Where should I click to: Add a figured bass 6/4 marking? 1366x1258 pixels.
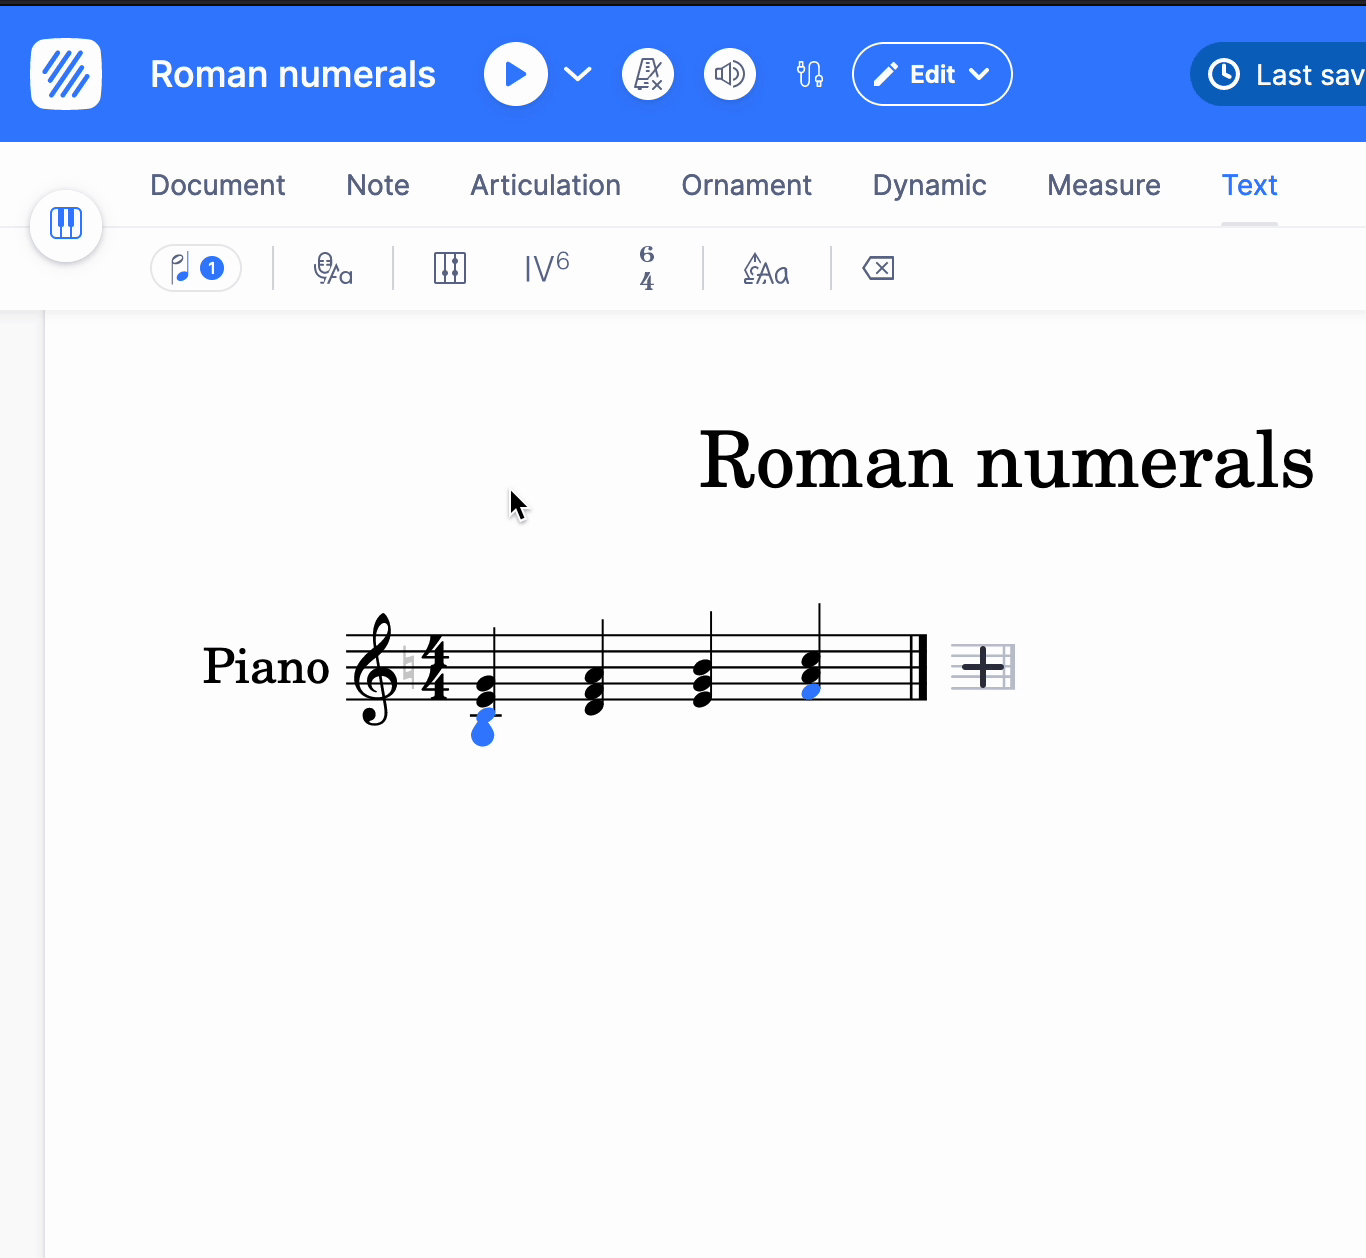[647, 268]
